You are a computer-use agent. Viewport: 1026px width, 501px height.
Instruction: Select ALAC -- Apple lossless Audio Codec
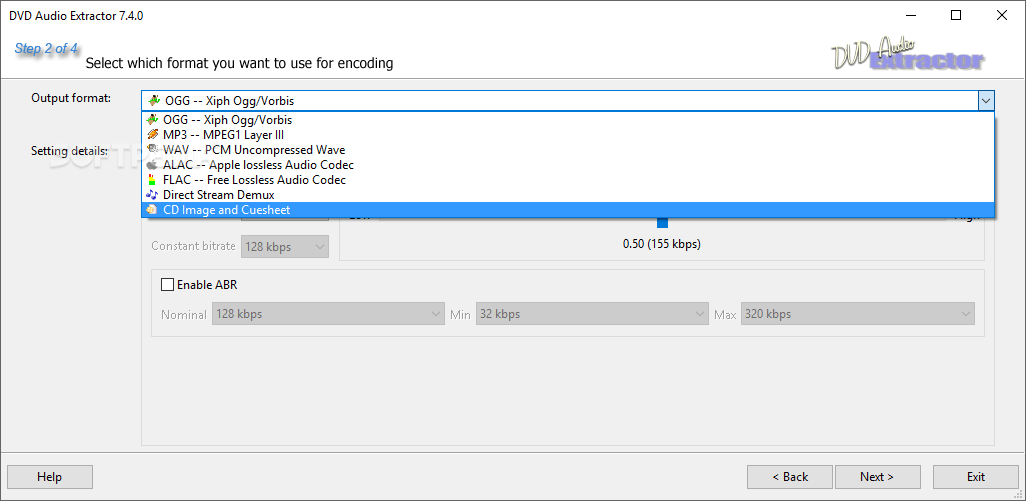pyautogui.click(x=568, y=165)
